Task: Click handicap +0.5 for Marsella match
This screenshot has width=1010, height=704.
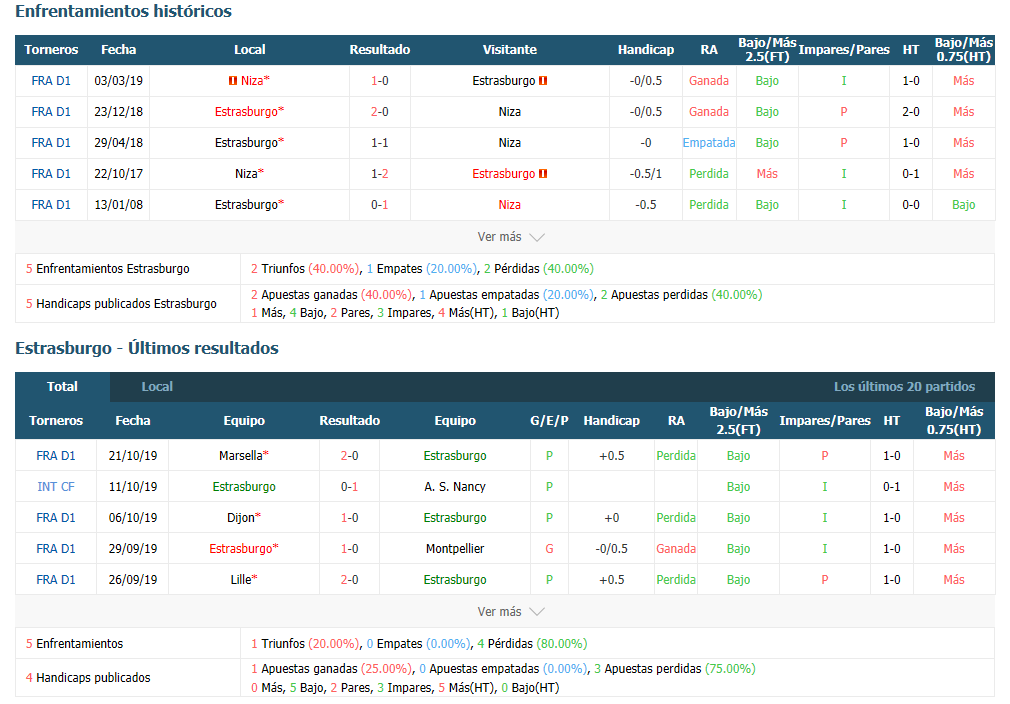Action: [x=611, y=455]
